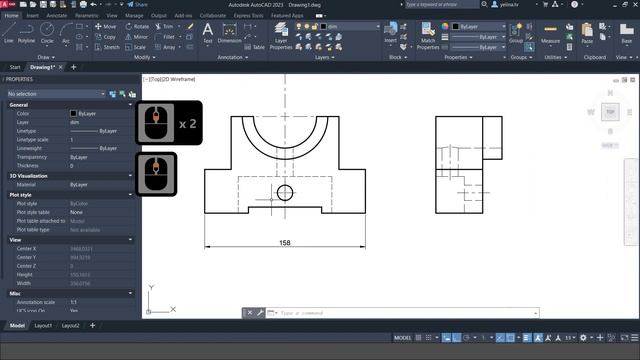The image size is (640, 360).
Task: Insert a Table from the Annotation panel
Action: (254, 47)
